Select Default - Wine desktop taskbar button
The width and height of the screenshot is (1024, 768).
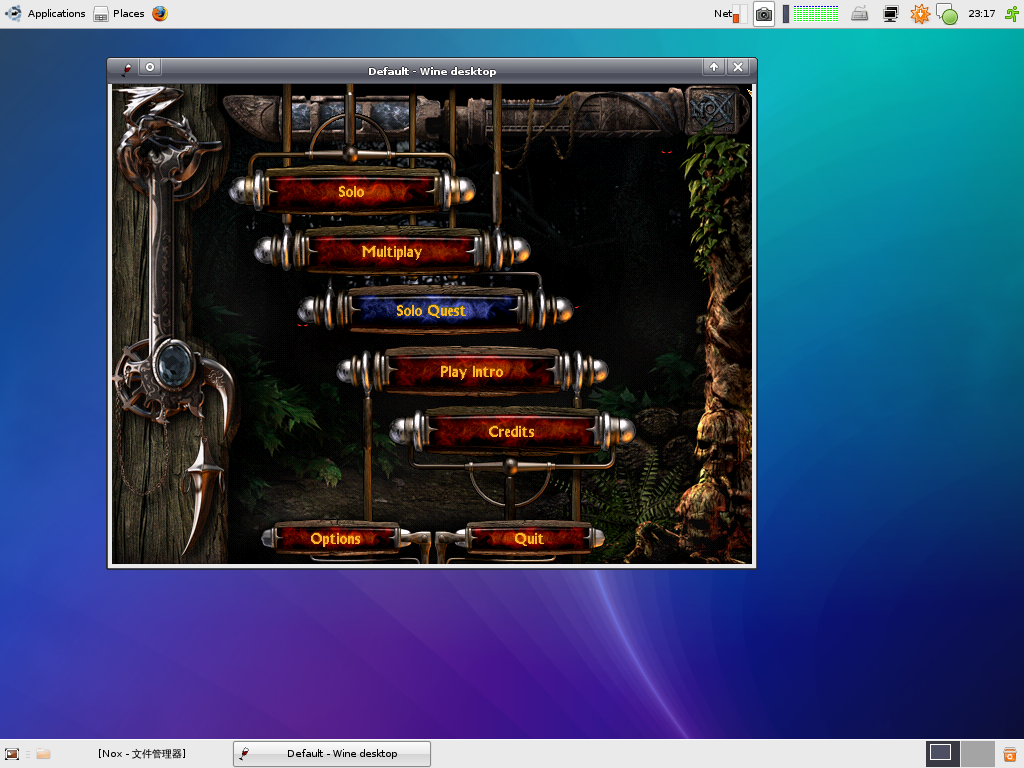tap(332, 754)
